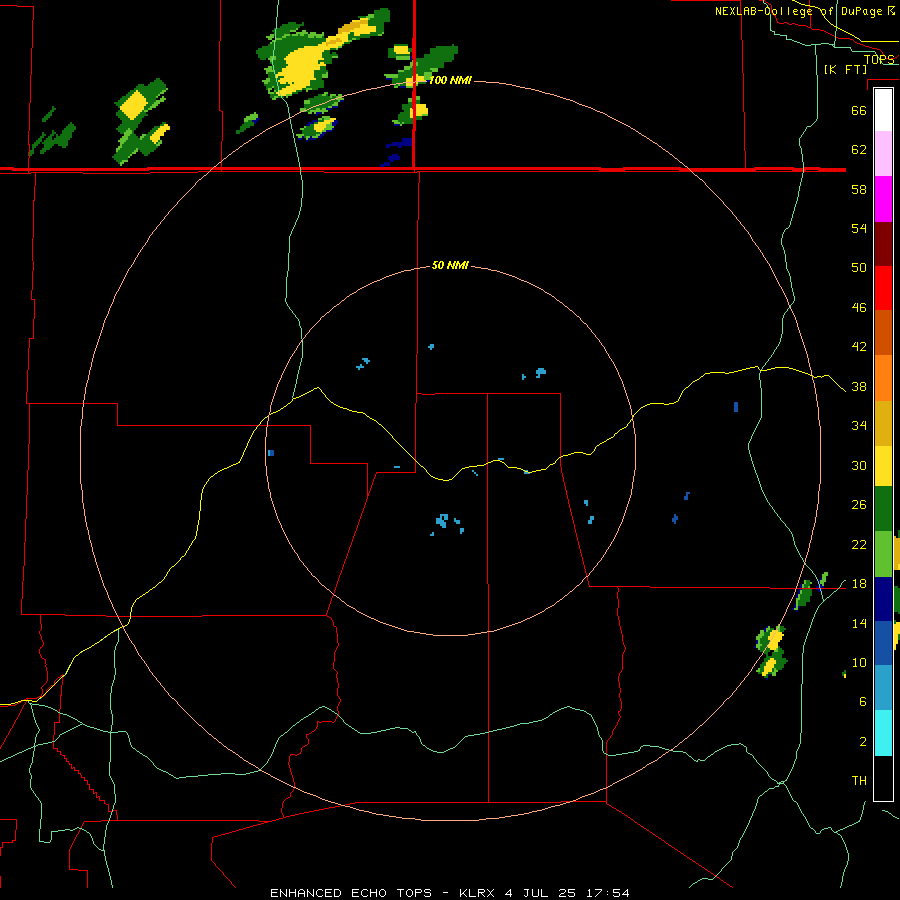Pick the dark red (maroon) legend swatch
The width and height of the screenshot is (900, 900).
[883, 243]
